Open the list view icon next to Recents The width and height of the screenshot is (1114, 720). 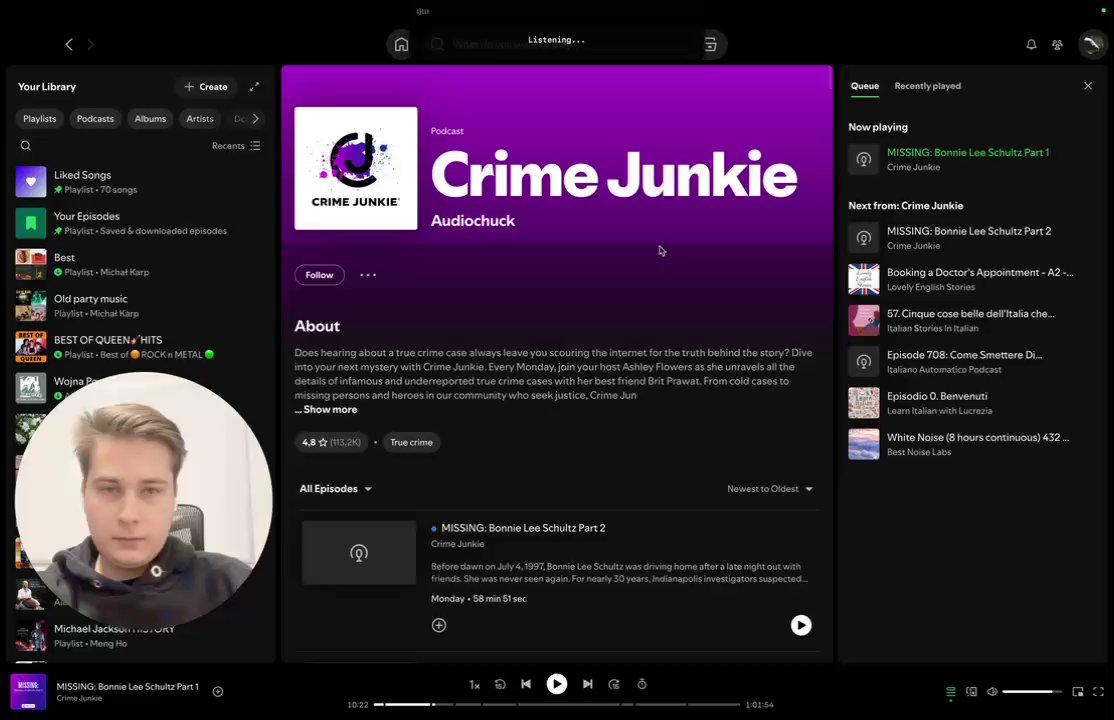[x=255, y=146]
